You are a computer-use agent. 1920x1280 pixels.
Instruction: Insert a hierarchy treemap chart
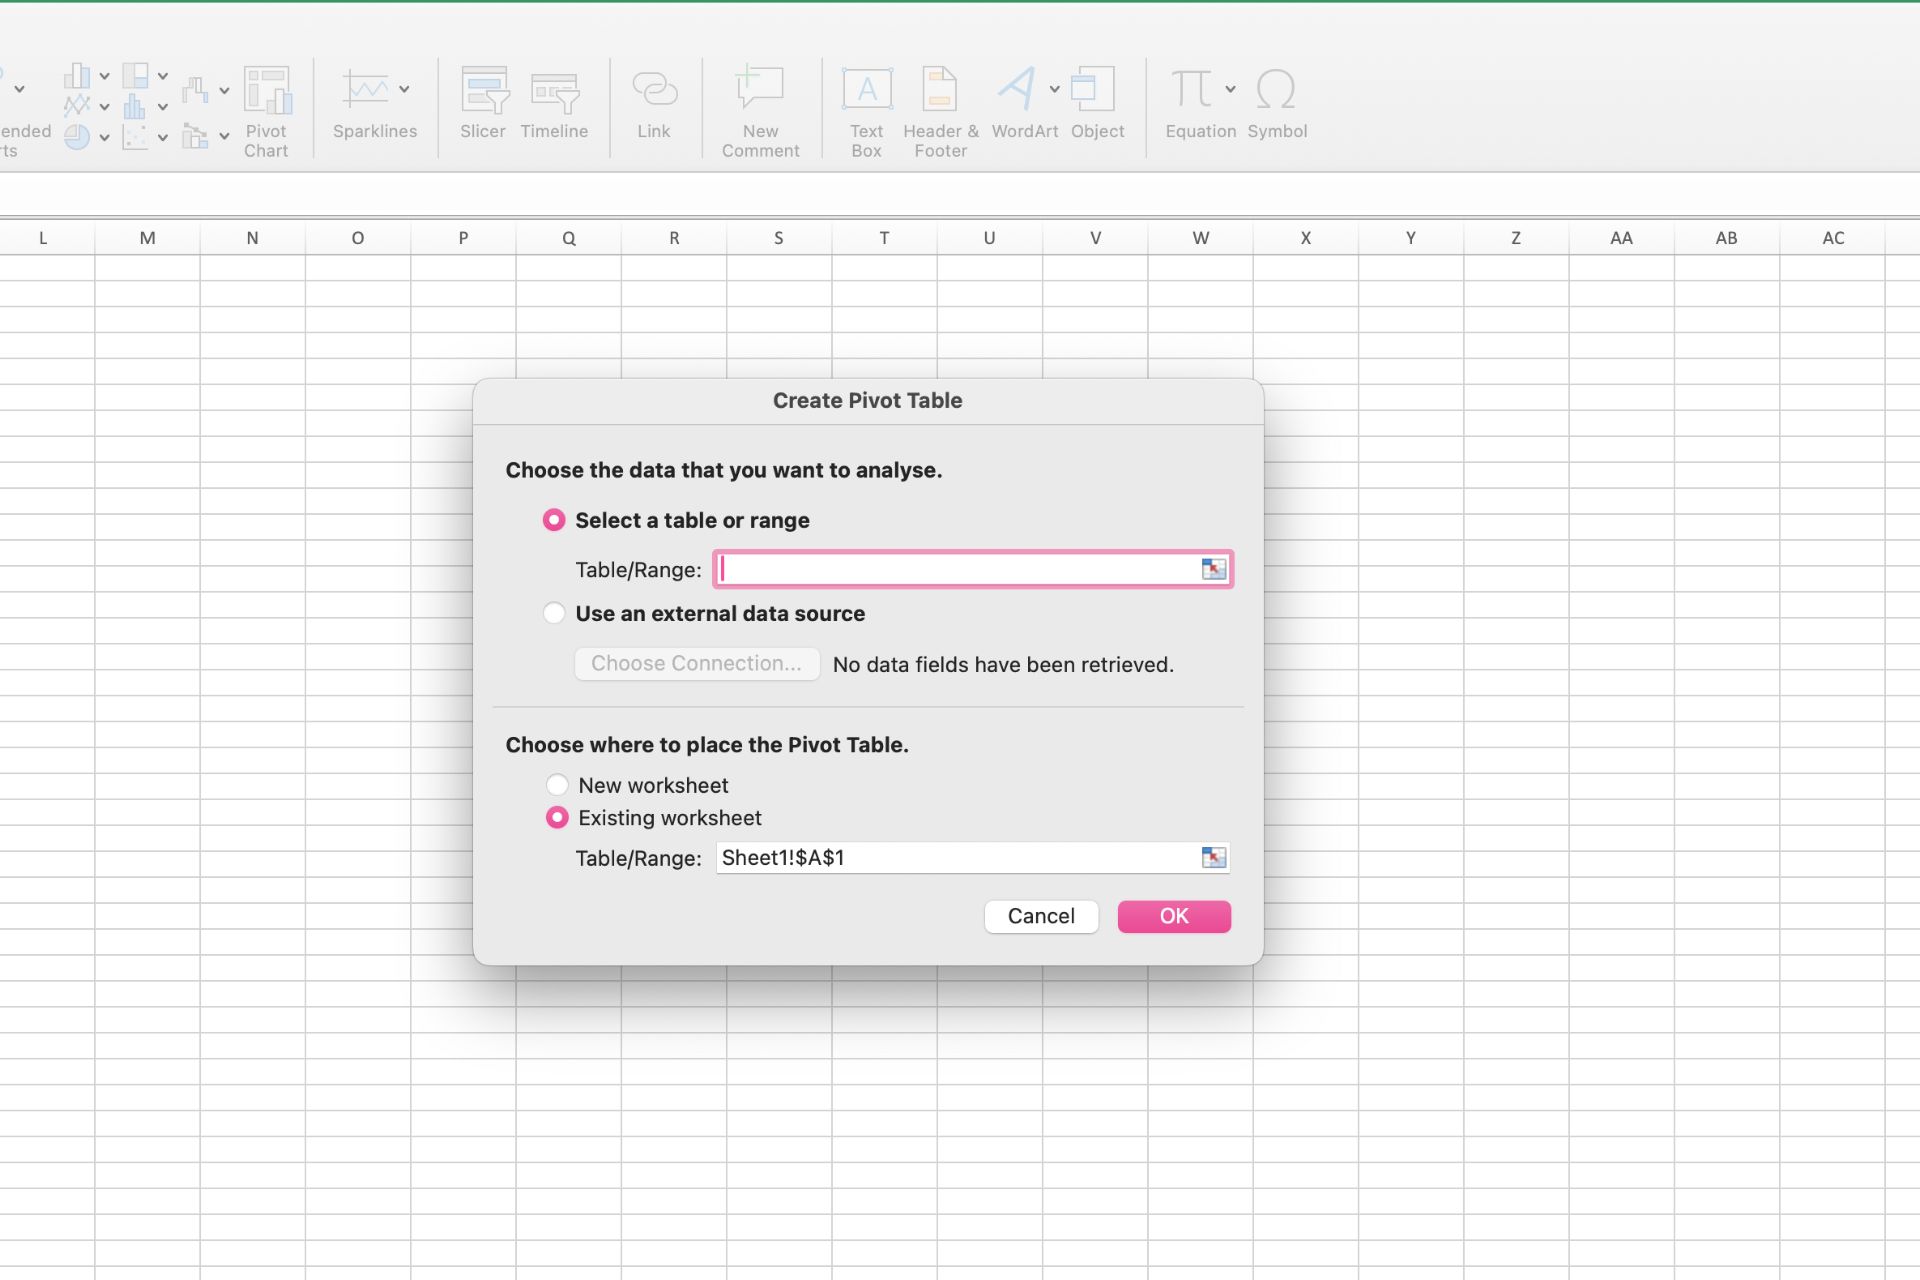pos(135,76)
